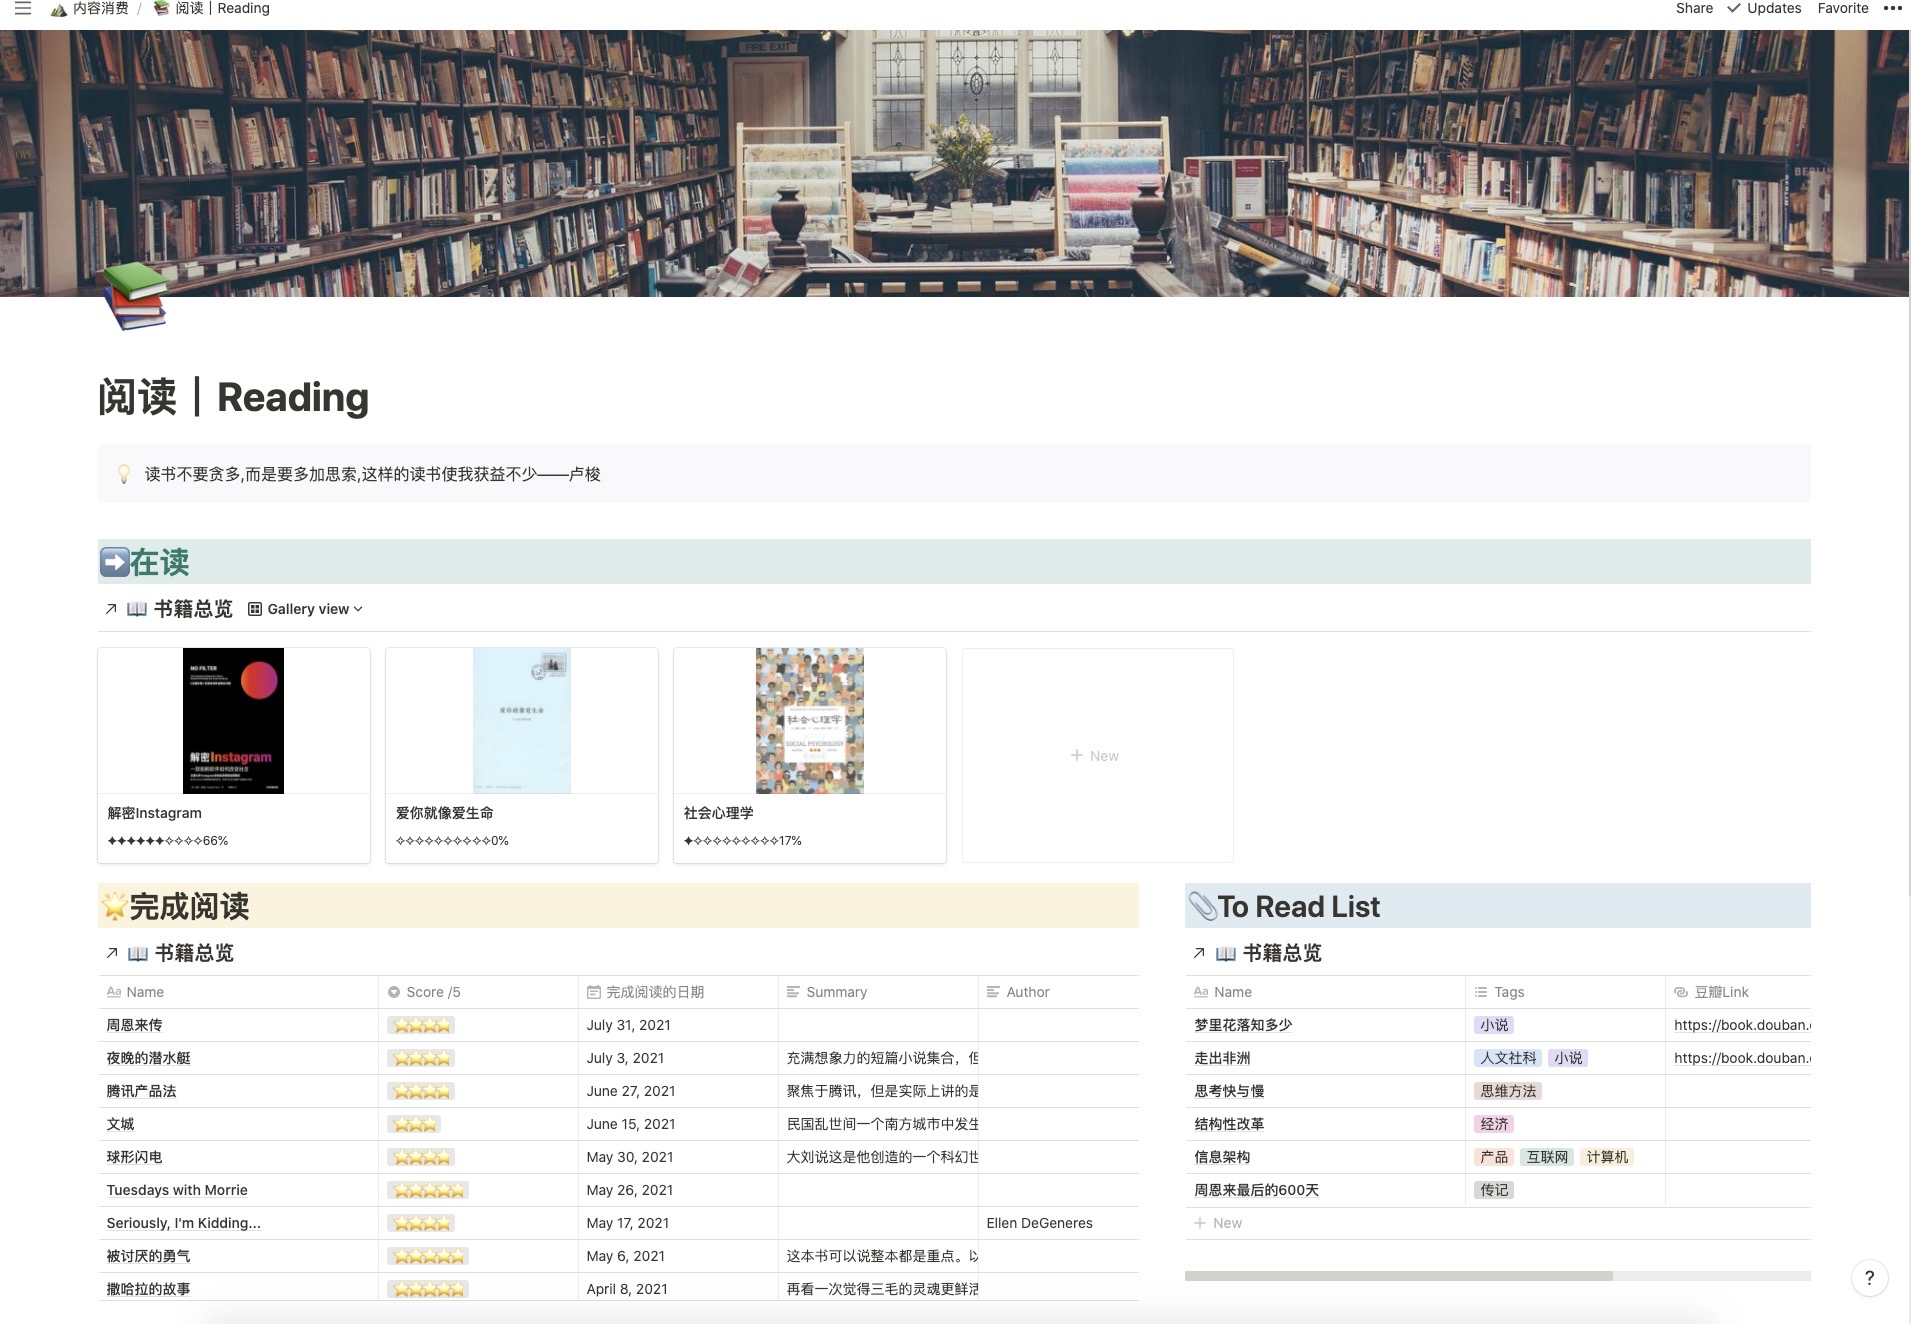Image resolution: width=1911 pixels, height=1324 pixels.
Task: Click the 经济 tag on 结构性改革
Action: (1494, 1124)
